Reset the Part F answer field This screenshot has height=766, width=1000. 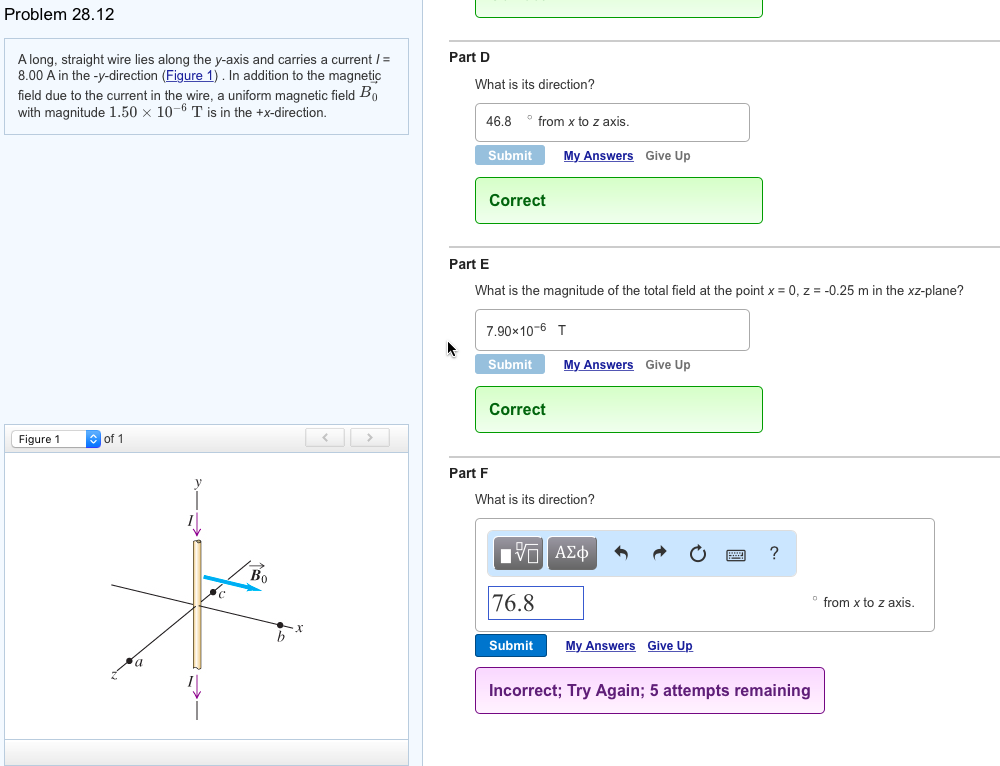[697, 553]
